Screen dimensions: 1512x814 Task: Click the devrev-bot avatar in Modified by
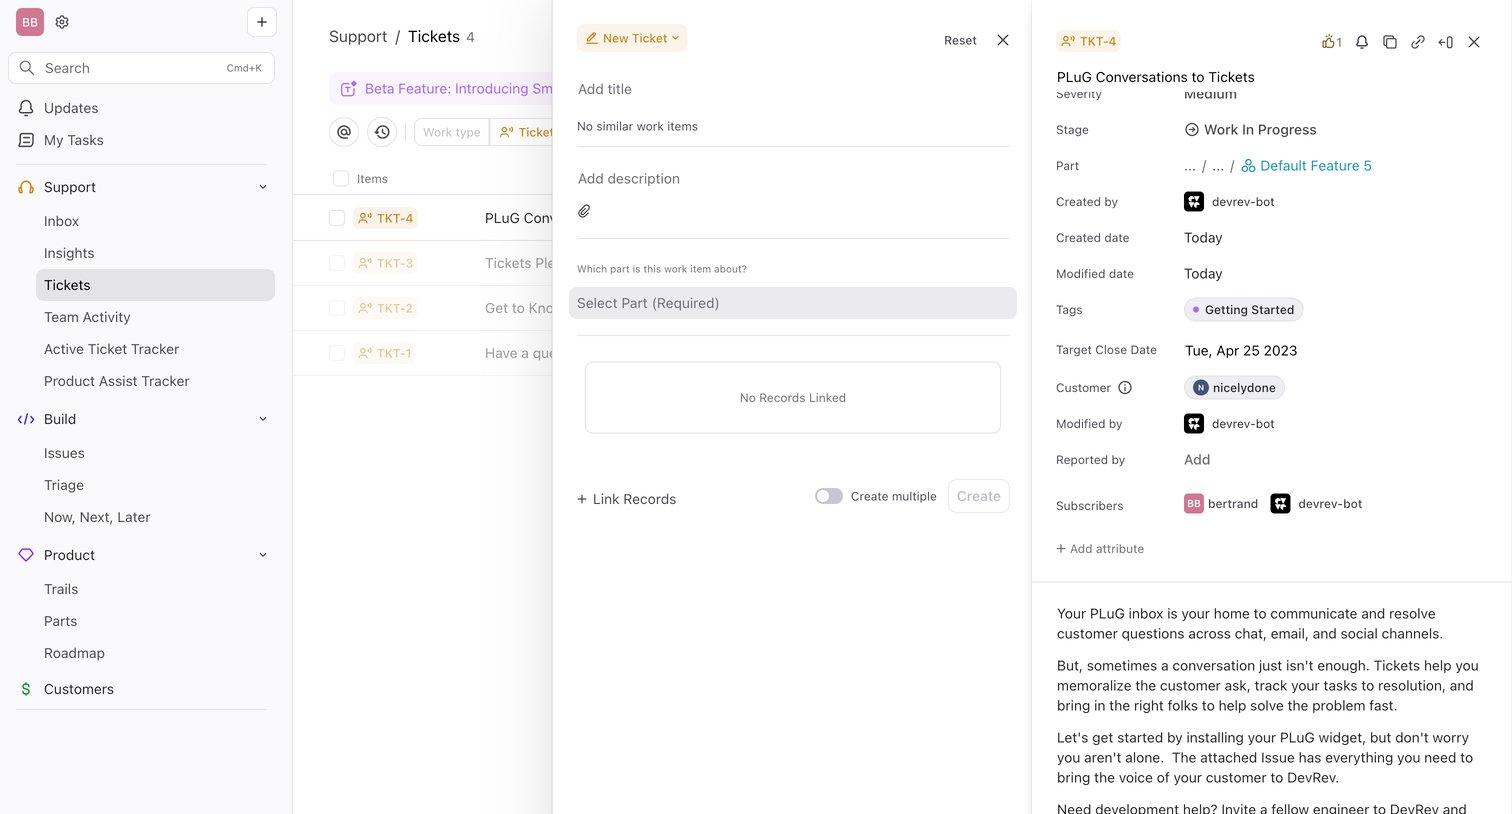1194,424
